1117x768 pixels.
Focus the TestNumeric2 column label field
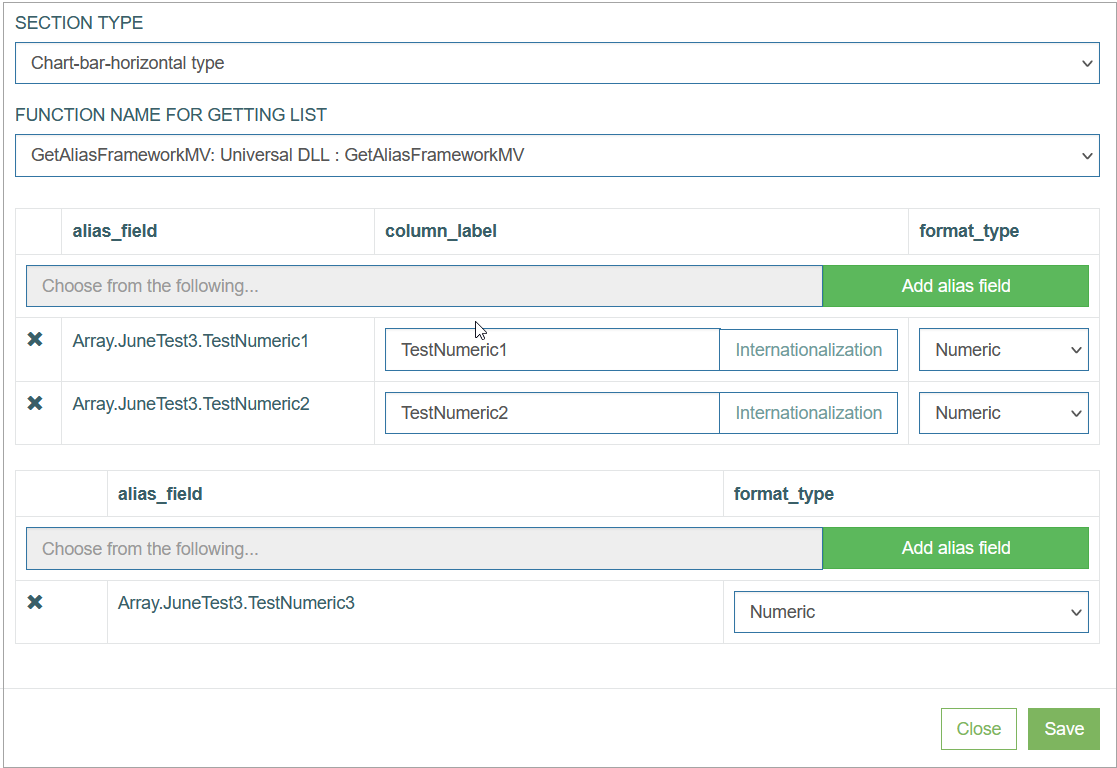click(552, 413)
